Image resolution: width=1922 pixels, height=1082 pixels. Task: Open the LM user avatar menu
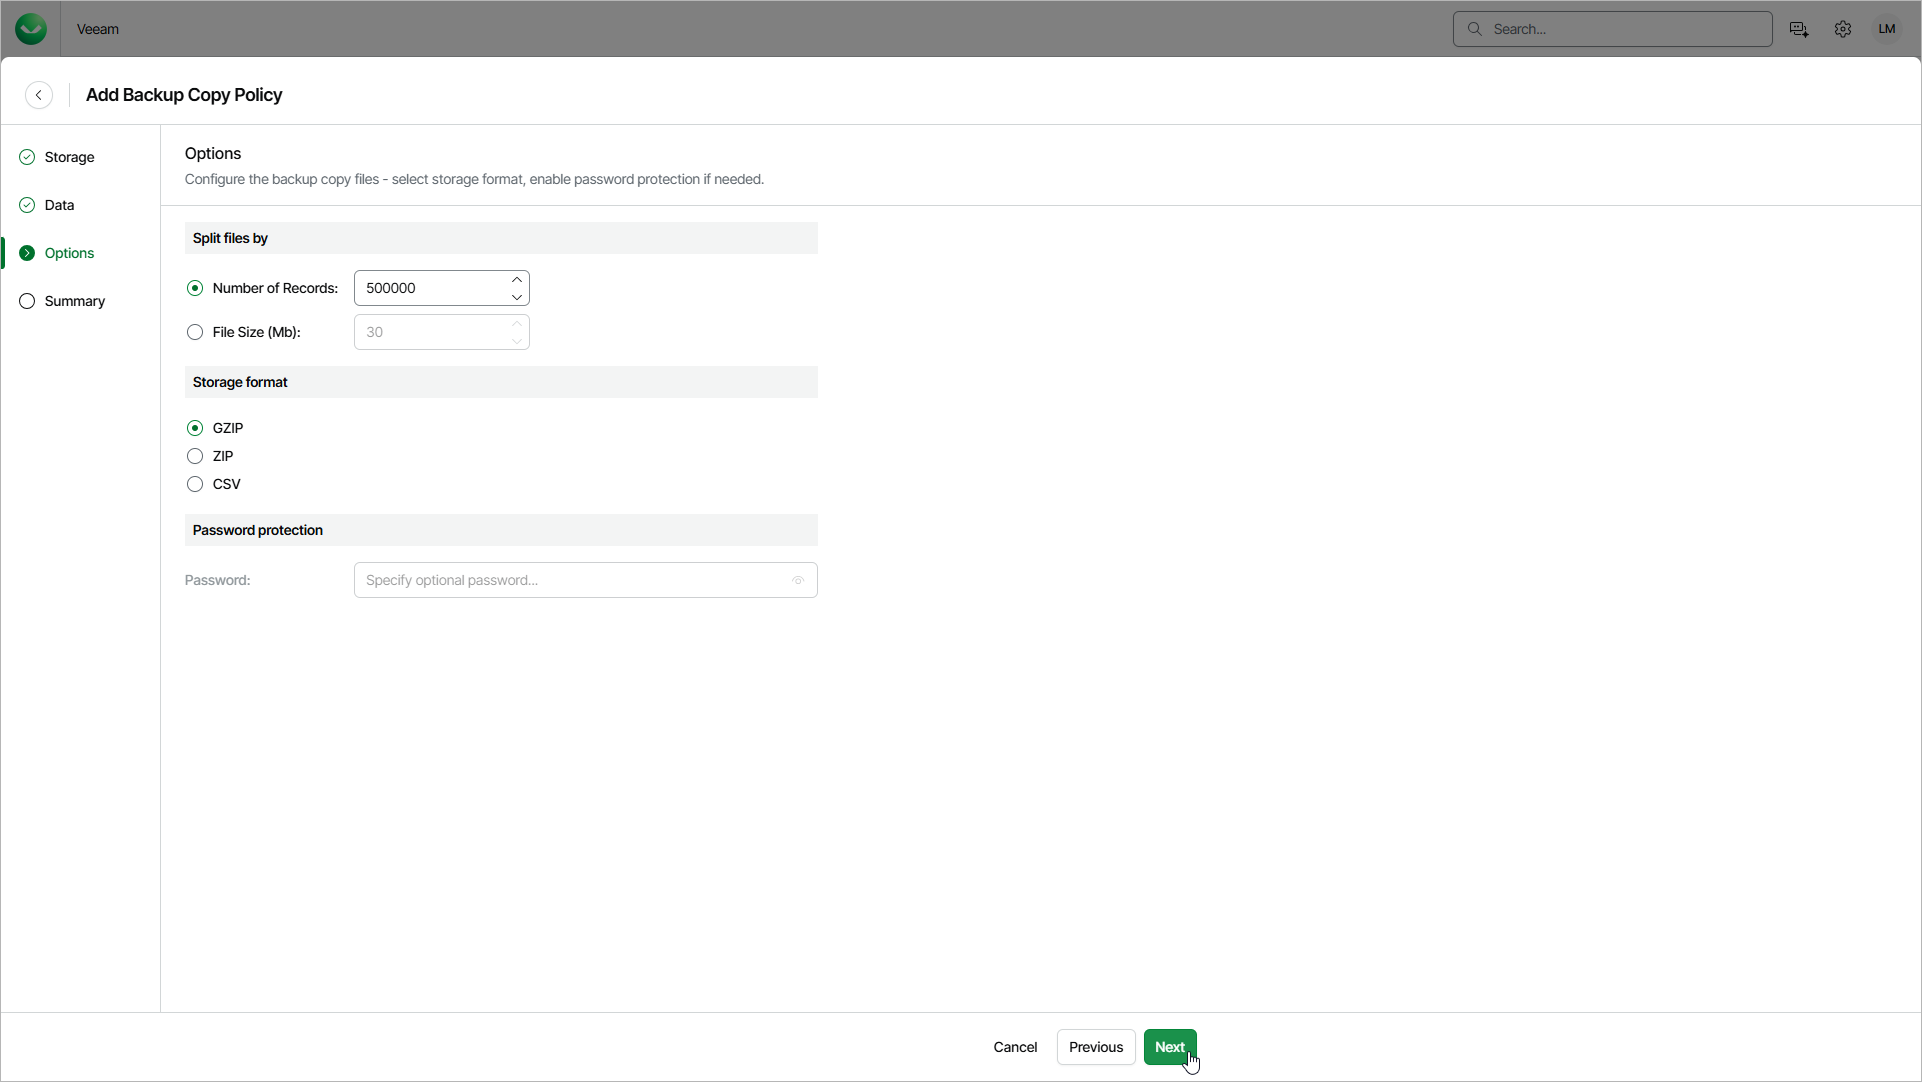click(x=1887, y=29)
